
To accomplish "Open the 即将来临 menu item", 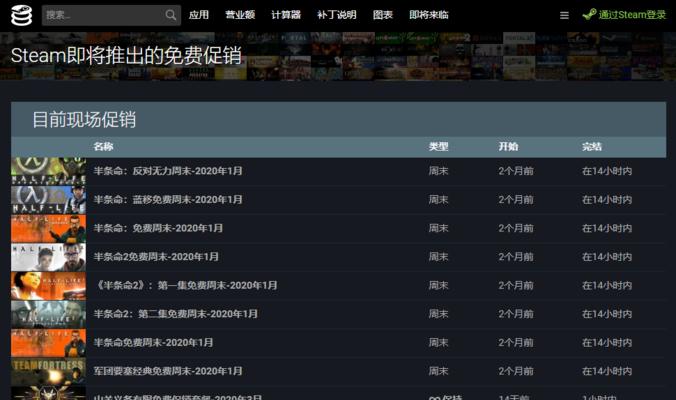I will click(429, 15).
